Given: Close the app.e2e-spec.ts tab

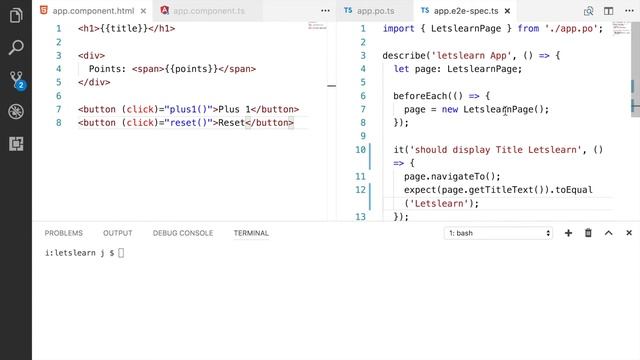Looking at the screenshot, I should [x=507, y=11].
